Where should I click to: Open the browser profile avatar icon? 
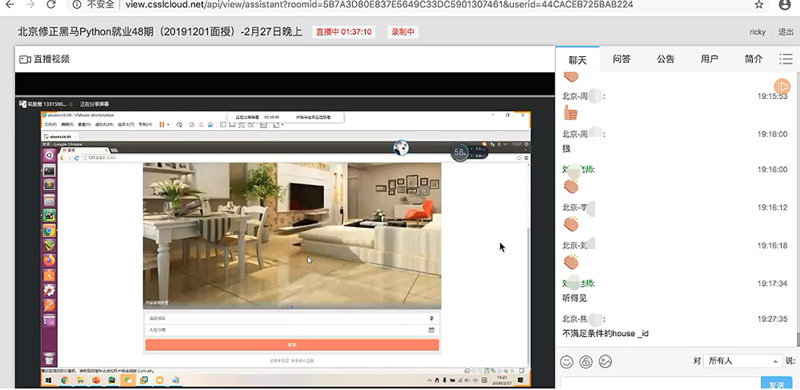click(x=785, y=5)
